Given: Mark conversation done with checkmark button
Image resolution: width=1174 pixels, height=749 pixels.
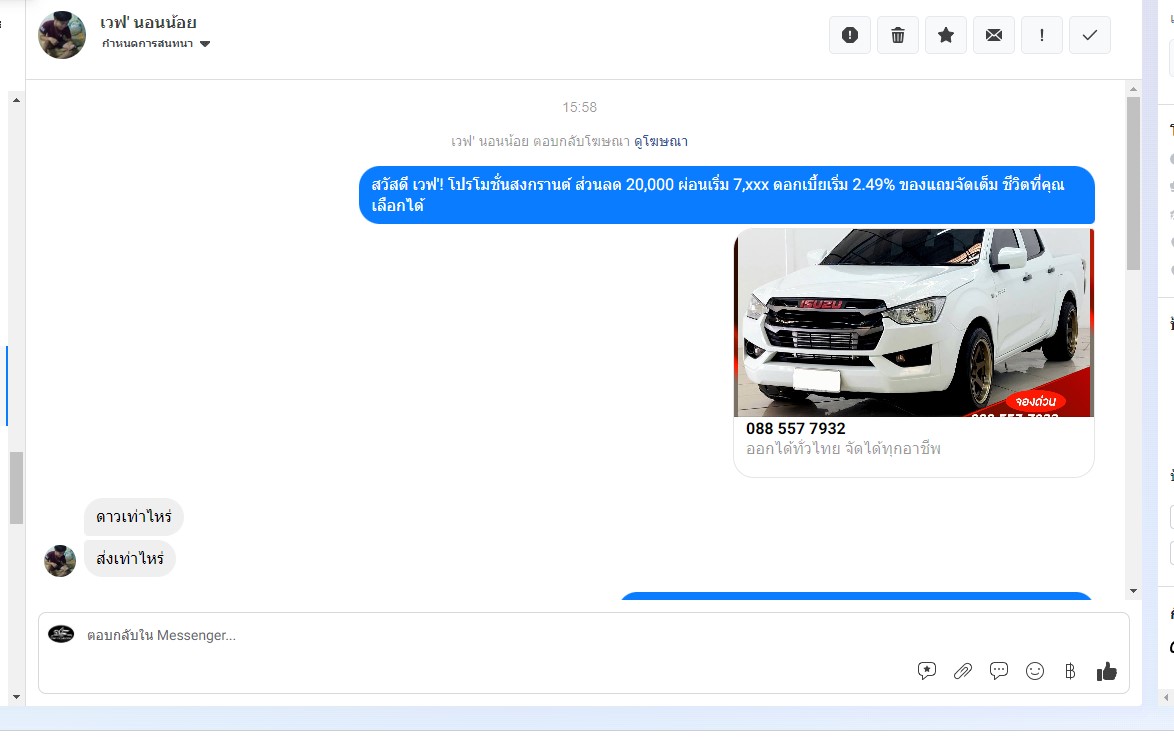Looking at the screenshot, I should tap(1089, 35).
